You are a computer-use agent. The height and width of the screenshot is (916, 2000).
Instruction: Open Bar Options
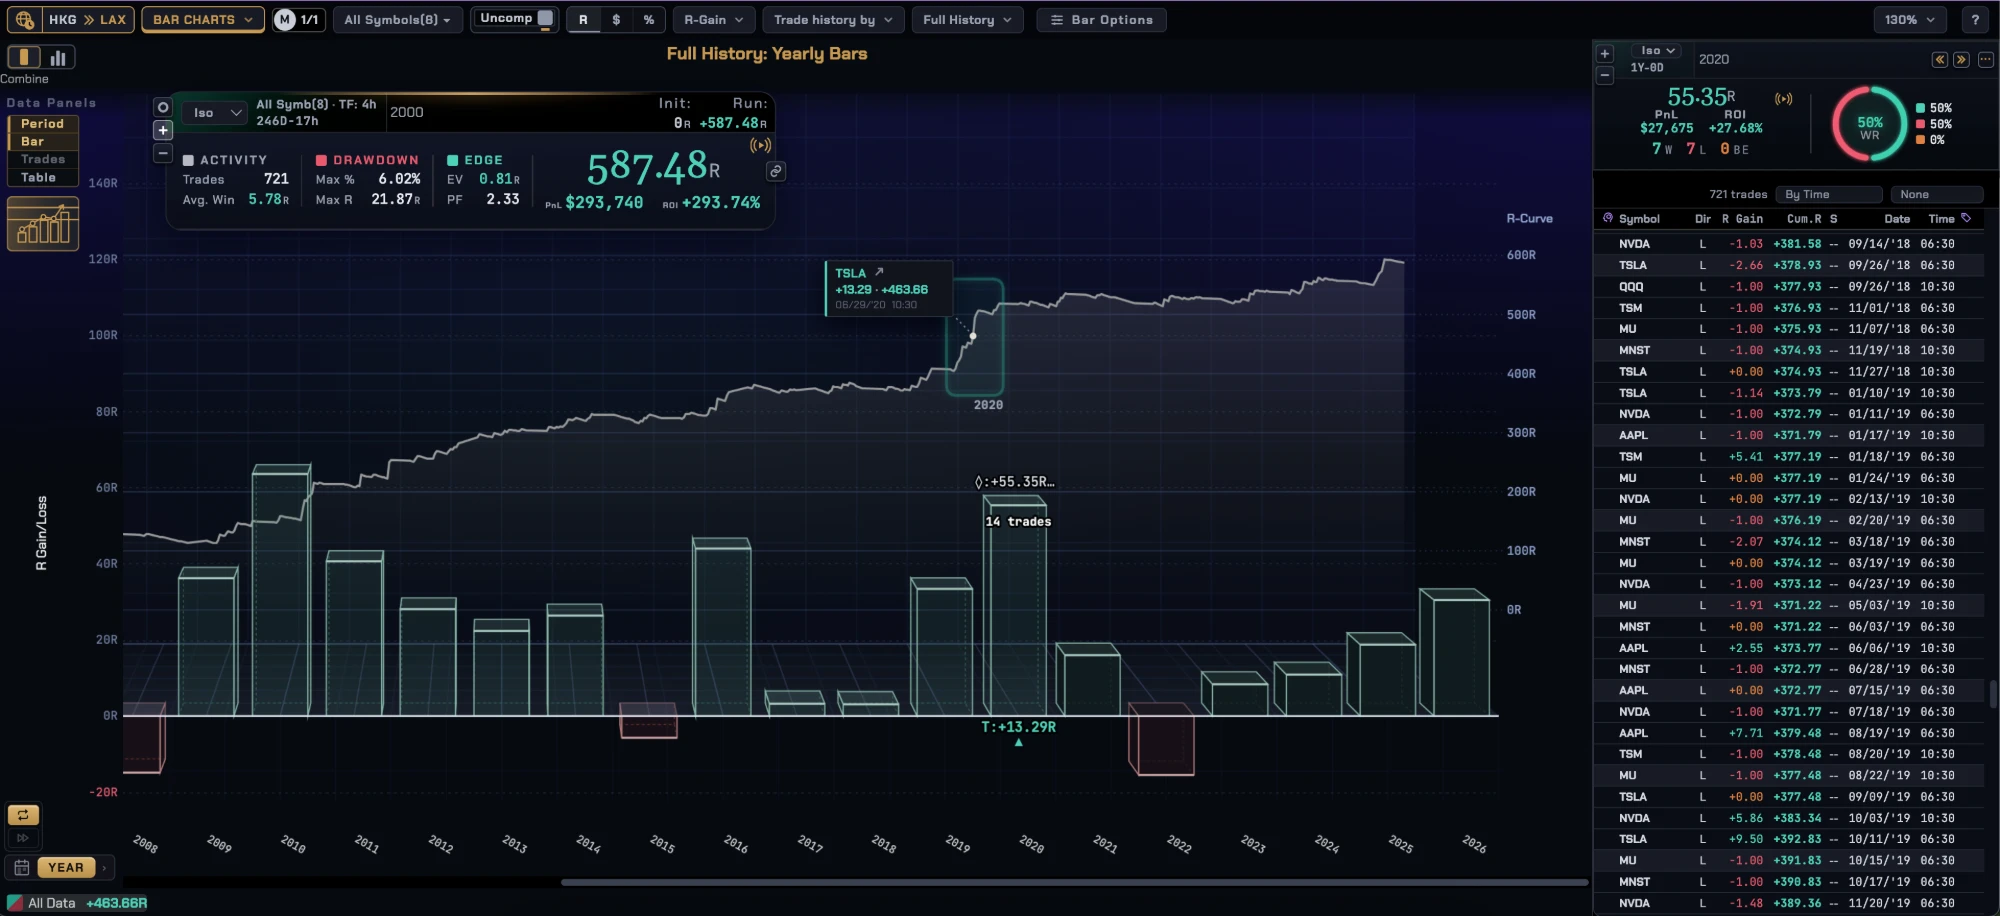tap(1101, 20)
